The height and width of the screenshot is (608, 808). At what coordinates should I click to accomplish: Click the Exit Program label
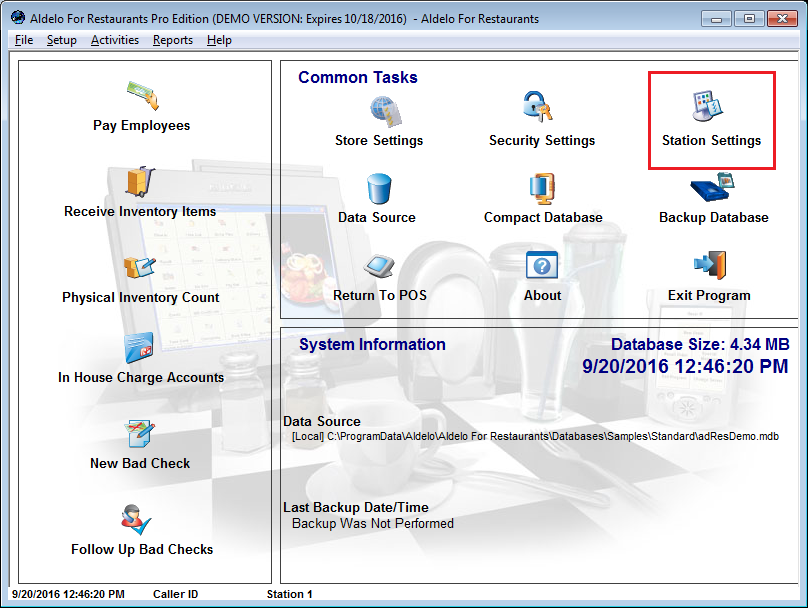click(709, 295)
